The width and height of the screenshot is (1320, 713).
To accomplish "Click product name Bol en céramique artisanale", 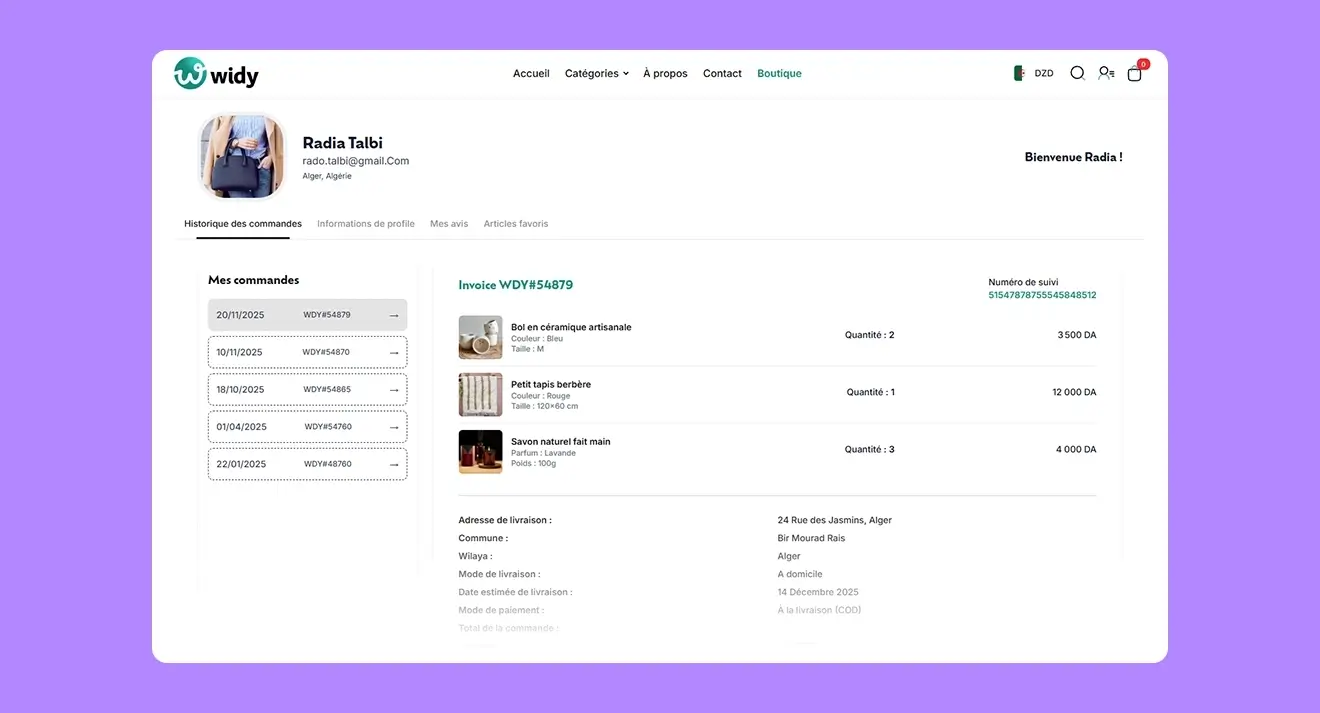I will tap(571, 327).
